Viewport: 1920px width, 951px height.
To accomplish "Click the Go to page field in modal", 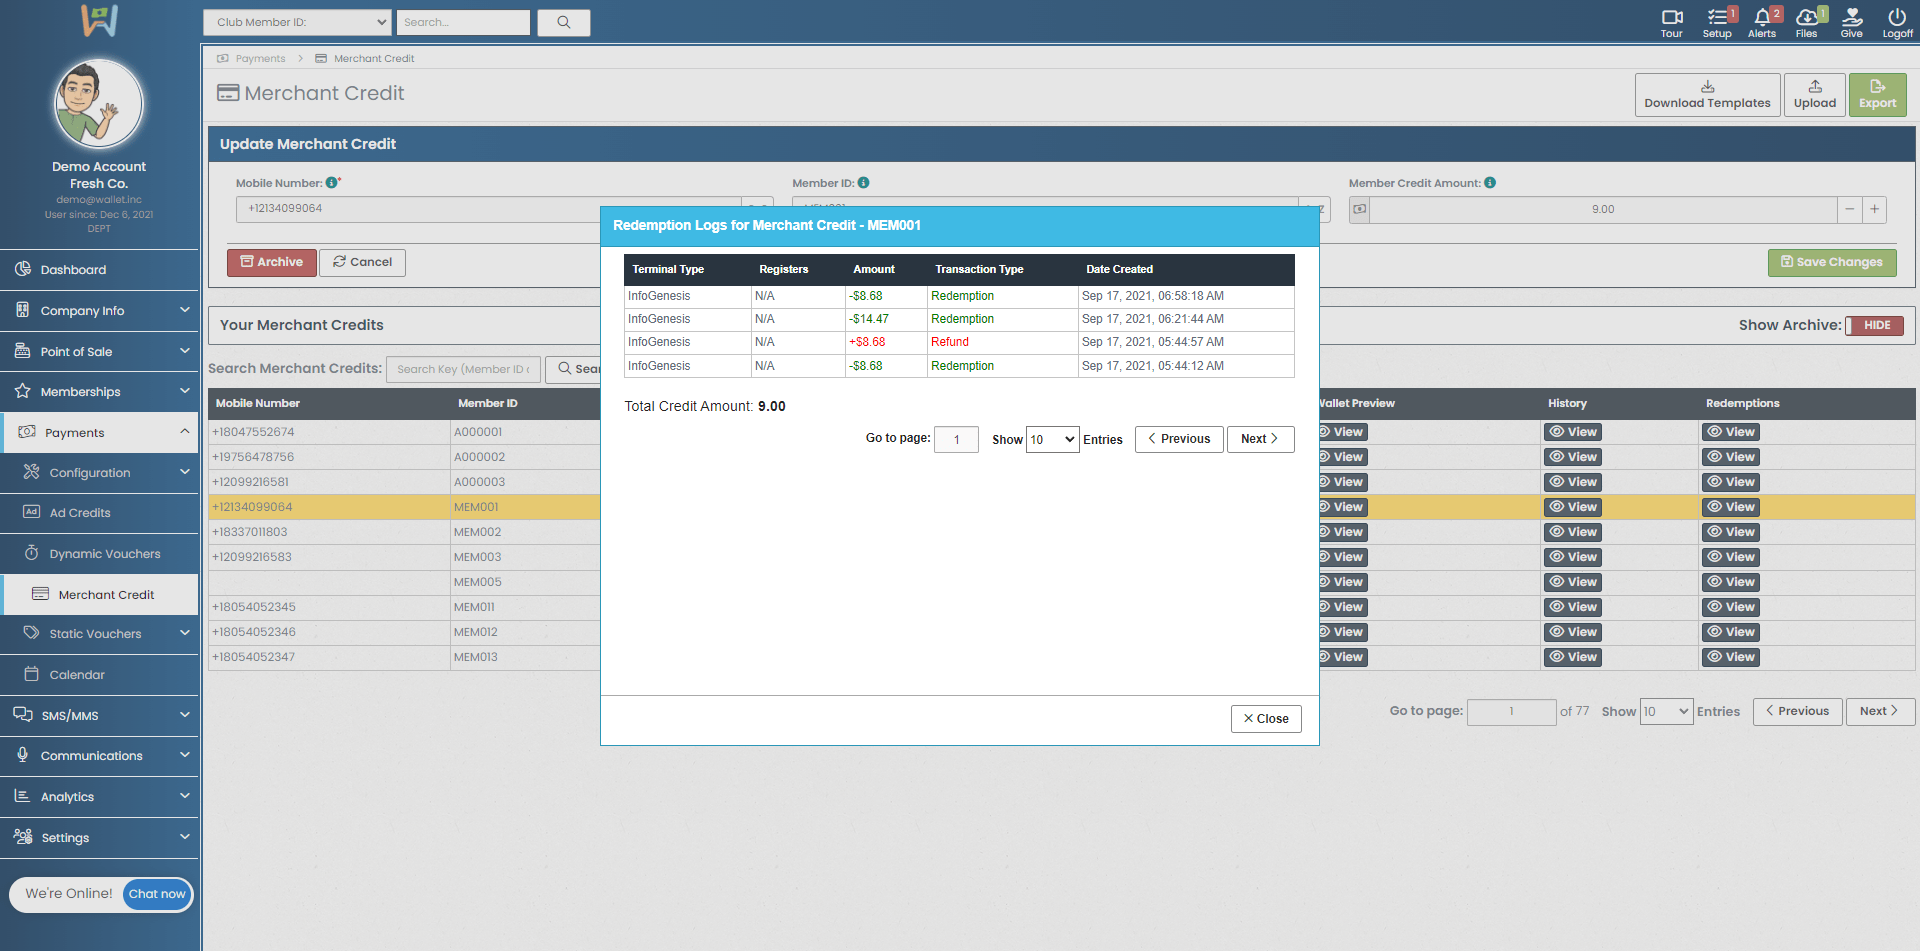I will coord(956,440).
